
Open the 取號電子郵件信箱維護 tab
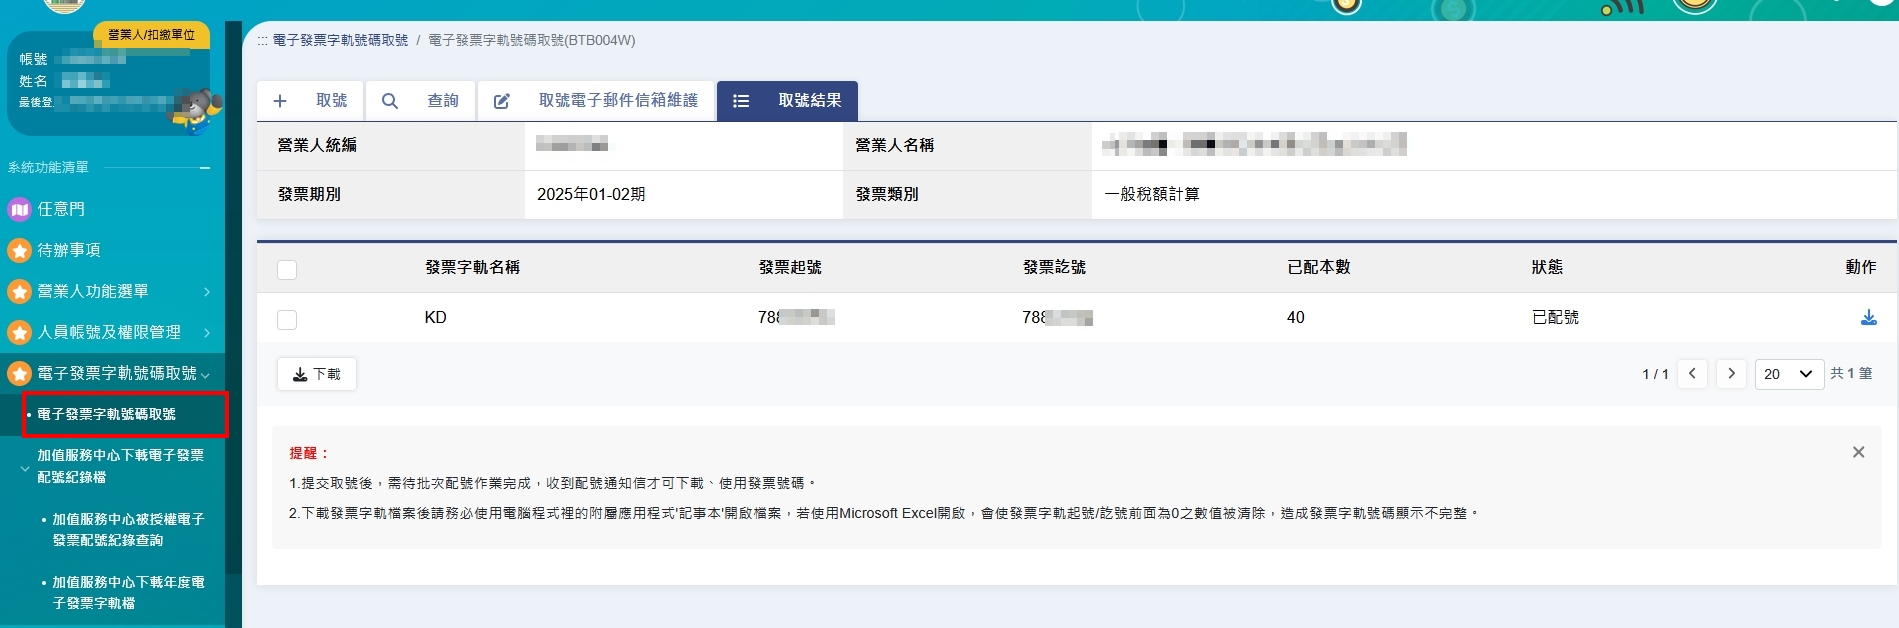tap(597, 101)
